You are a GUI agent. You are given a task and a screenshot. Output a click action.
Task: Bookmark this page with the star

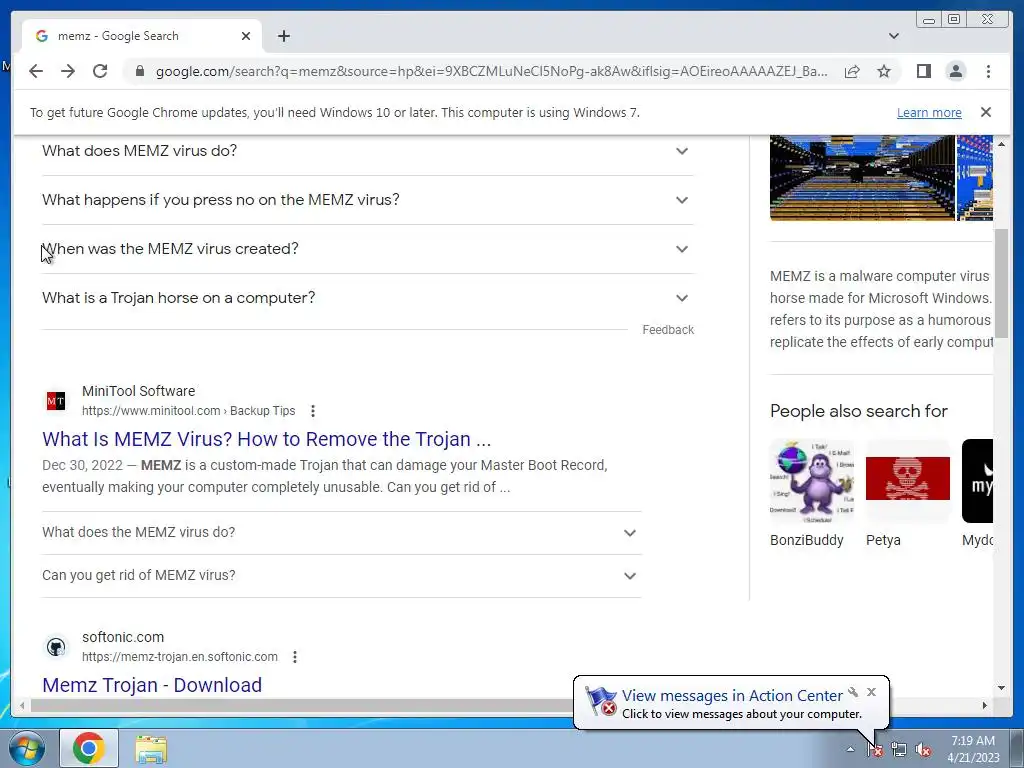(x=884, y=71)
